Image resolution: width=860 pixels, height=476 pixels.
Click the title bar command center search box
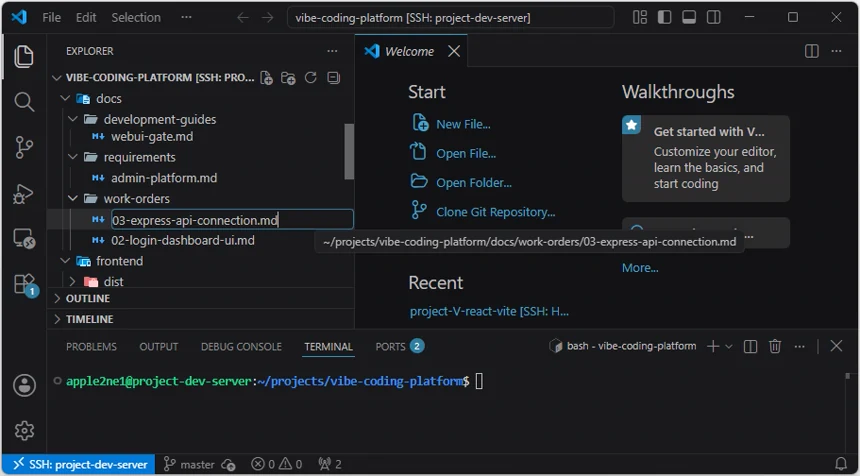pyautogui.click(x=450, y=18)
